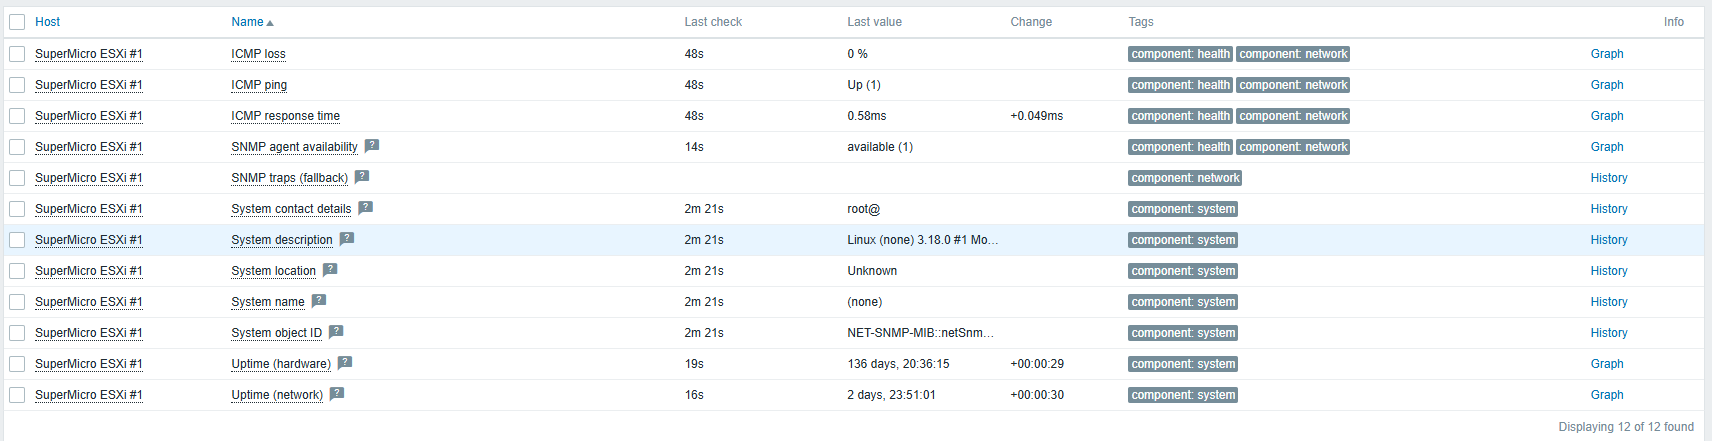
Task: Open History for System description
Action: (1609, 240)
